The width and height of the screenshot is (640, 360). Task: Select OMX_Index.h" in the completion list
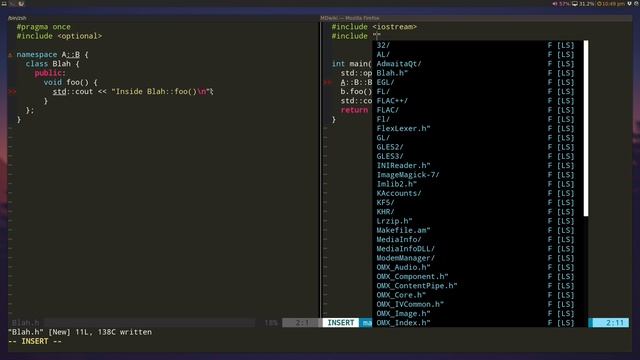(x=478, y=323)
